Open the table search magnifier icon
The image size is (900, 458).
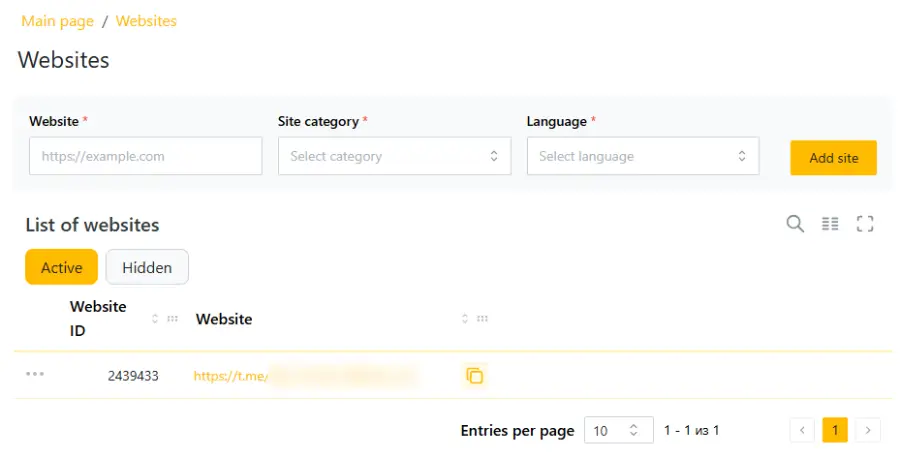795,223
